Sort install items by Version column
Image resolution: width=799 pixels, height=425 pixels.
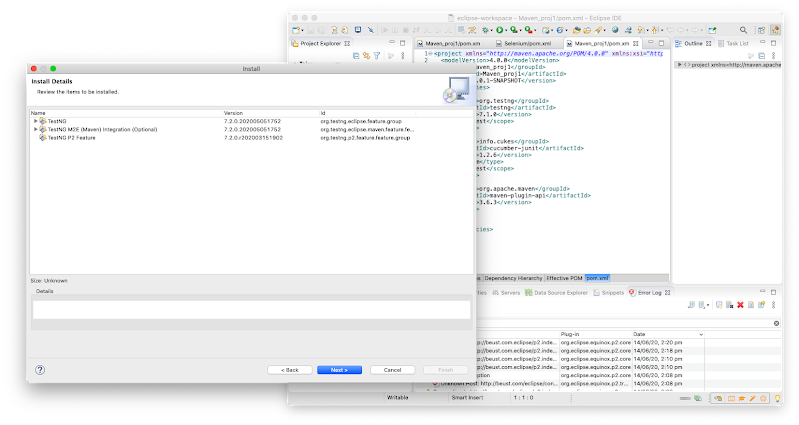click(x=271, y=113)
